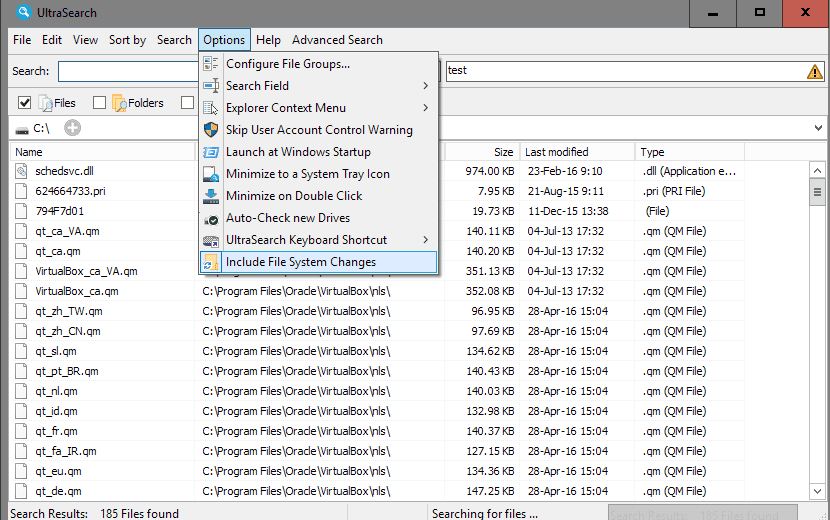The height and width of the screenshot is (520, 830).
Task: Select the qt_pt_BR.qm file name
Action: [x=67, y=371]
